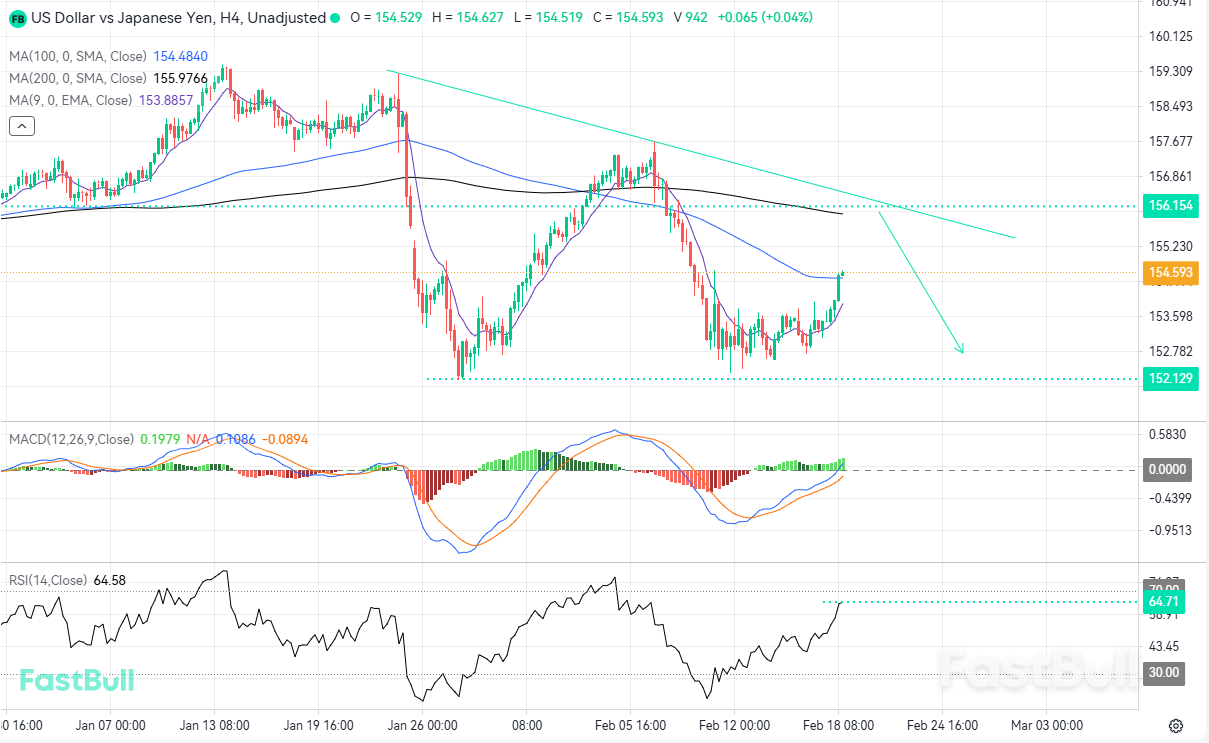Click the Jan 26 00:00 time axis label
The height and width of the screenshot is (743, 1209).
pyautogui.click(x=423, y=725)
